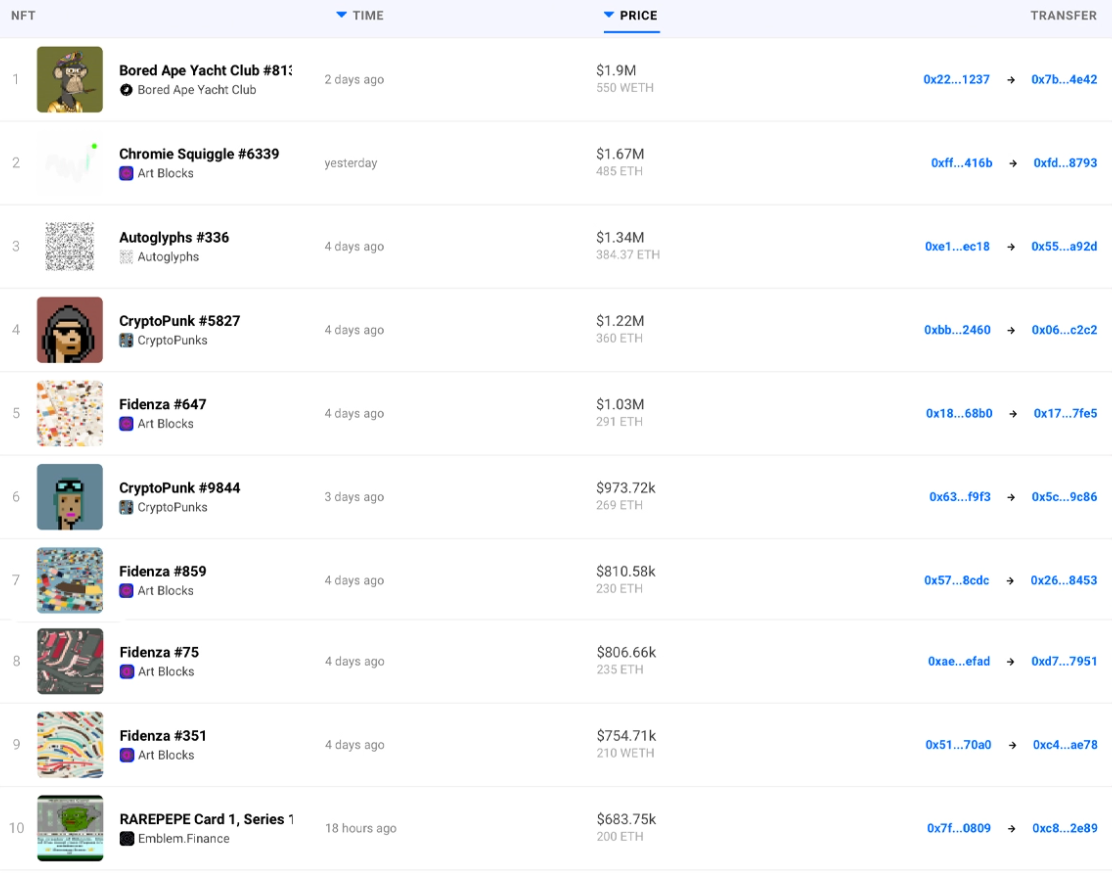The width and height of the screenshot is (1112, 873).
Task: Click the CryptoPunks icon under CryptoPunk #5827
Action: pyautogui.click(x=126, y=340)
